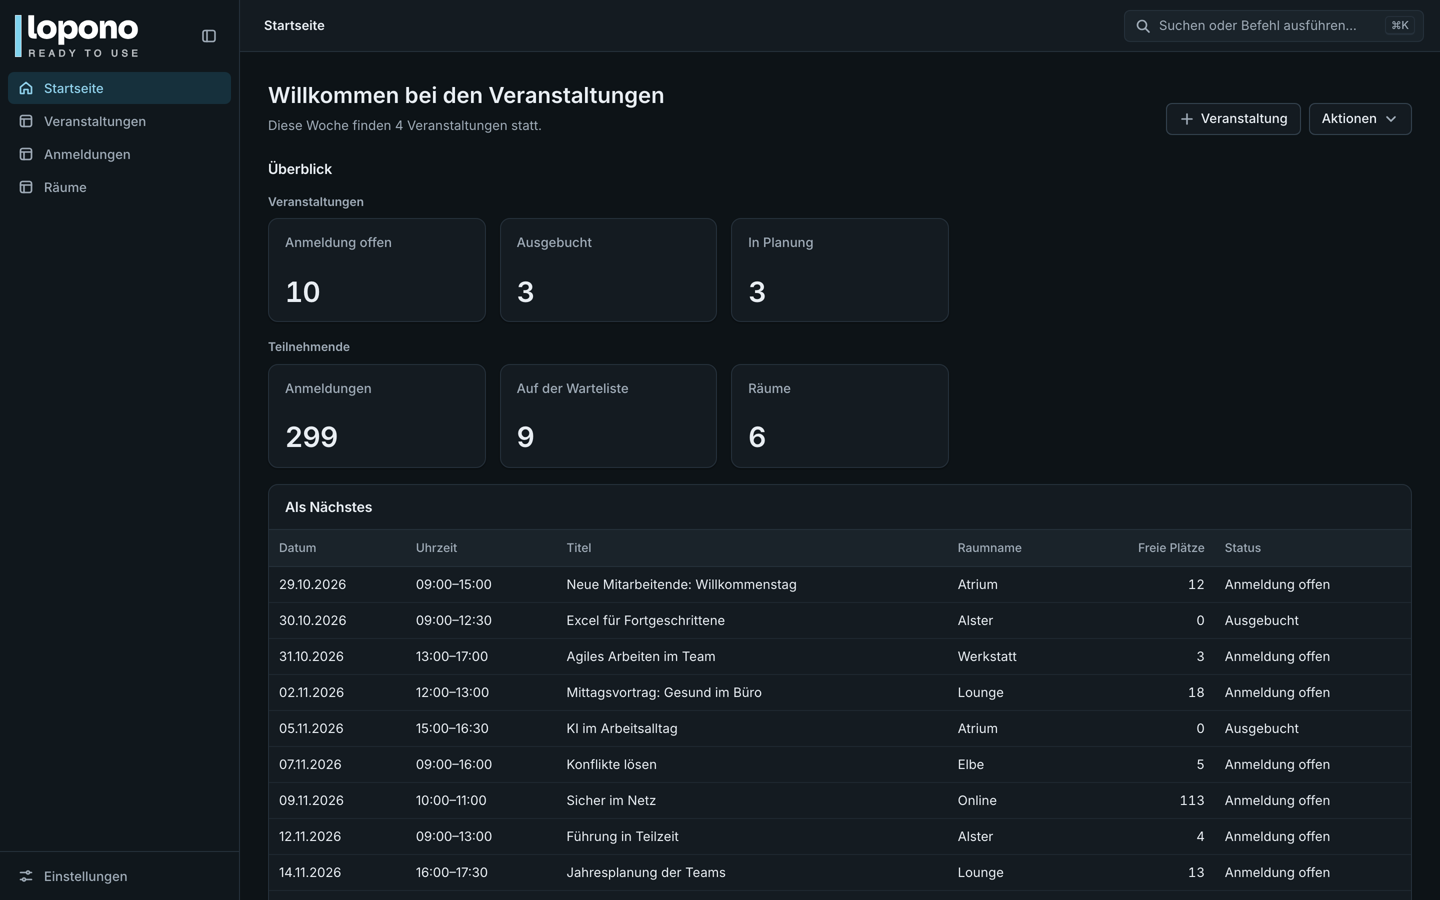Image resolution: width=1440 pixels, height=900 pixels.
Task: Sort by the Titel column header
Action: [x=579, y=548]
